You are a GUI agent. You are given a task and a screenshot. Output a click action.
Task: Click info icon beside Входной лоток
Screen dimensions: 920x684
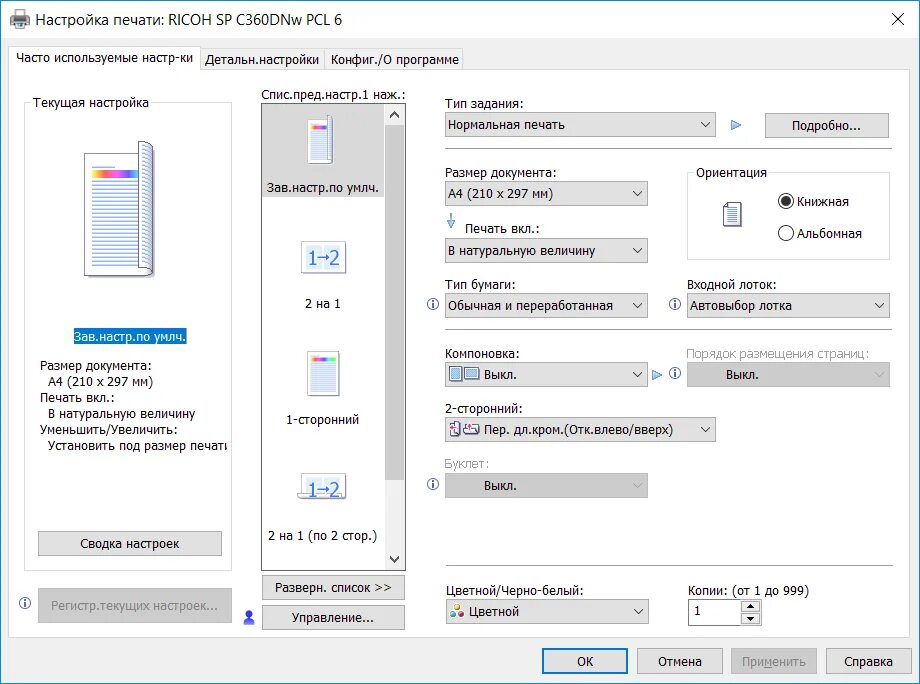point(675,304)
